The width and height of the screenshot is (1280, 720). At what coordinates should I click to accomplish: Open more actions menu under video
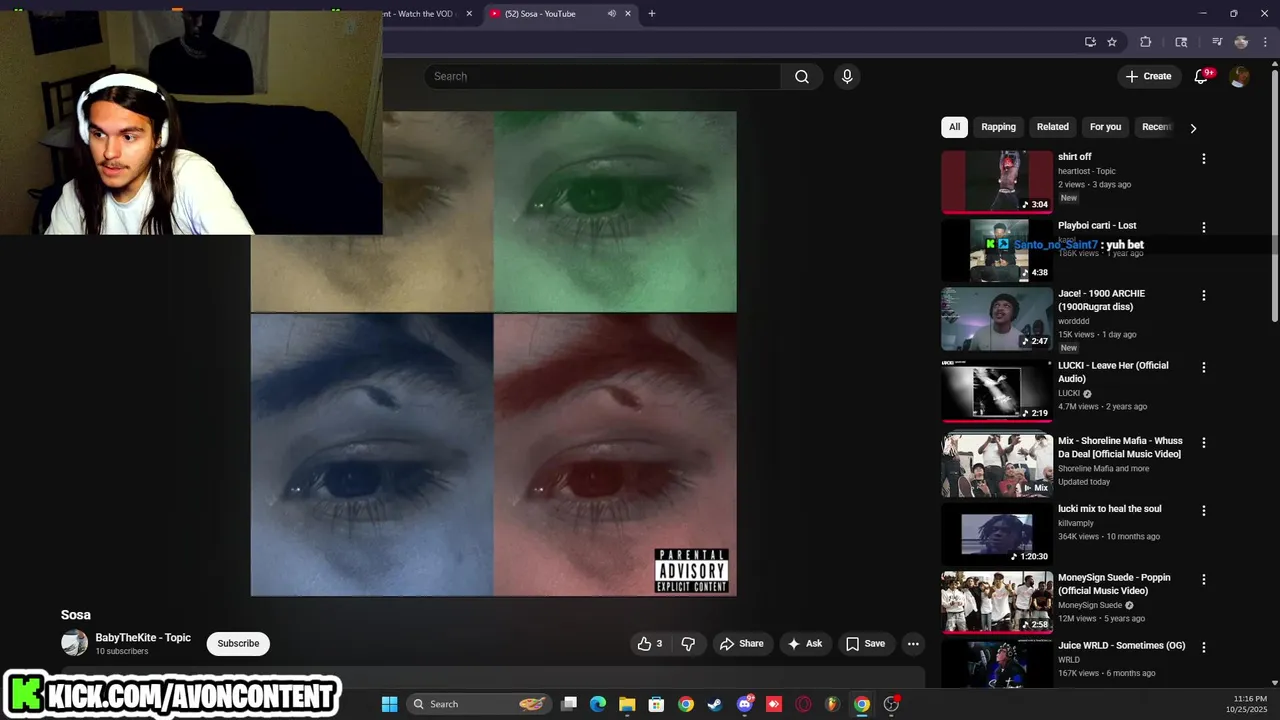coord(913,644)
